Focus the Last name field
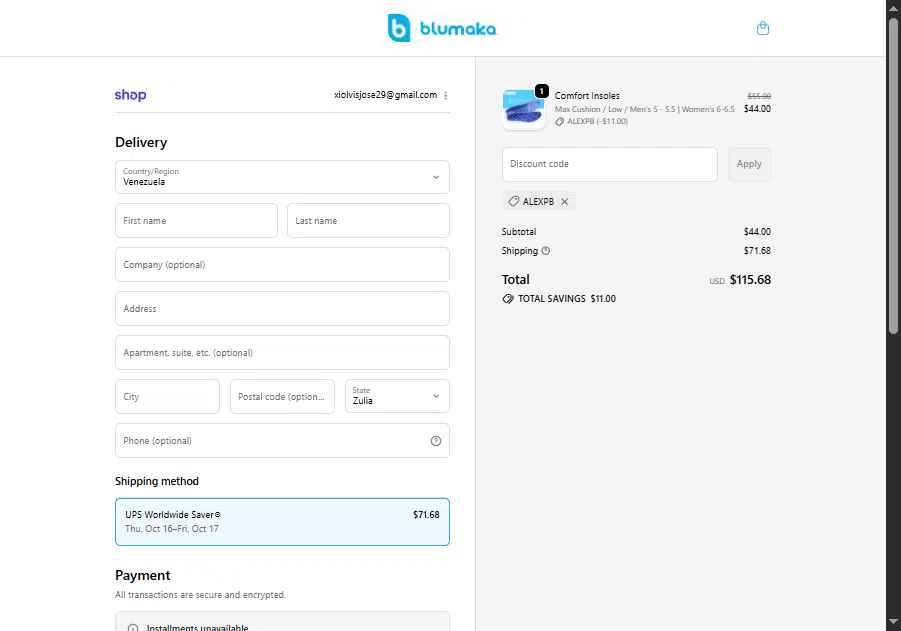 coord(368,221)
